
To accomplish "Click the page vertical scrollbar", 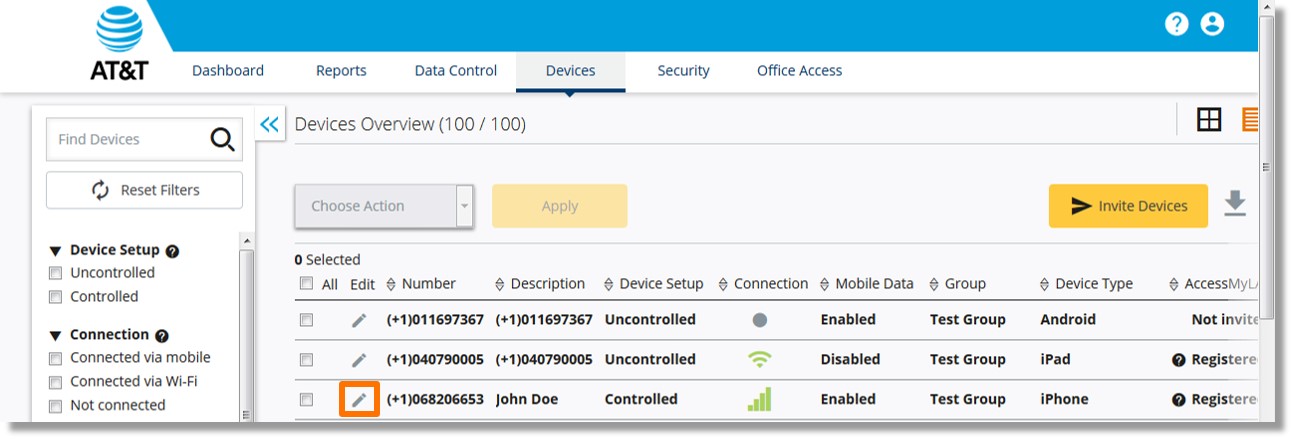I will [x=1266, y=165].
